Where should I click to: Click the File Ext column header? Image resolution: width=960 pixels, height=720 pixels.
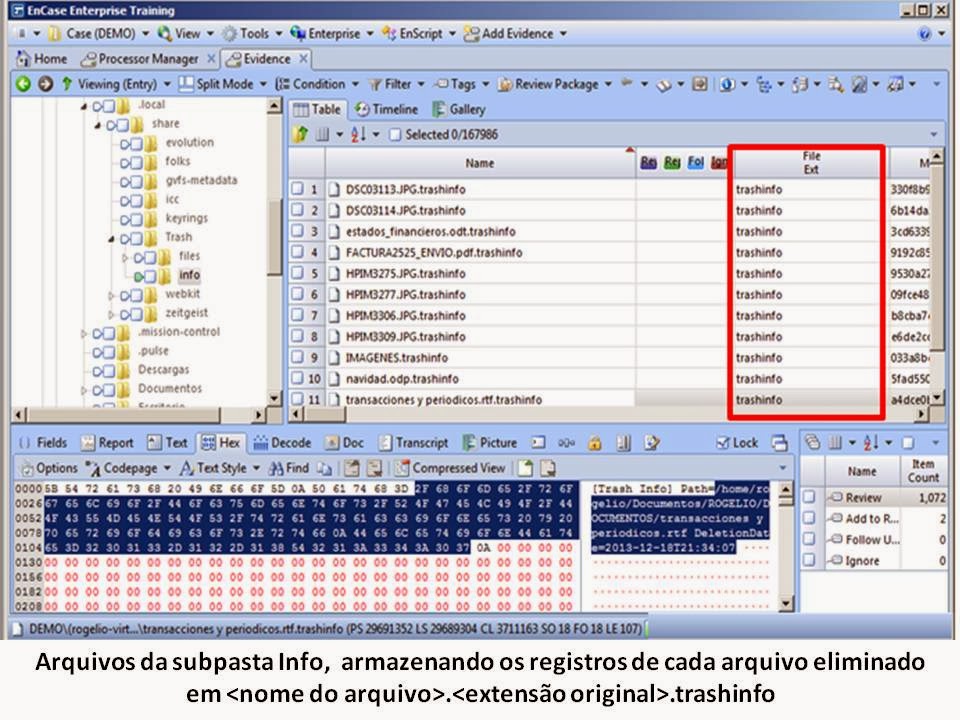810,163
